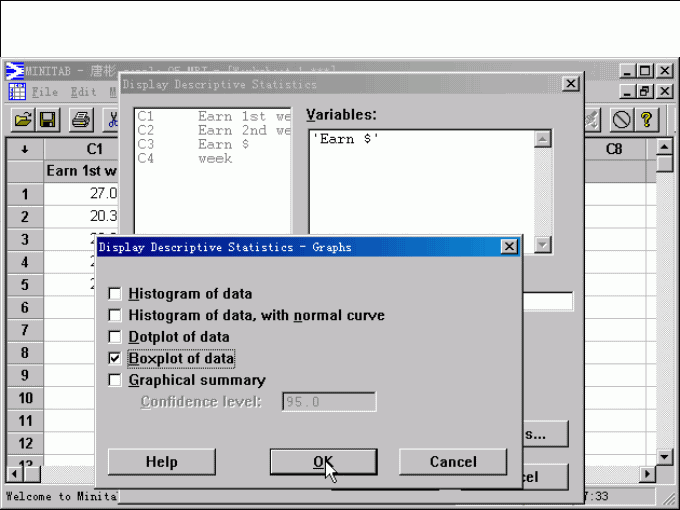The width and height of the screenshot is (680, 510).
Task: Click the Print toolbar icon
Action: 81,120
